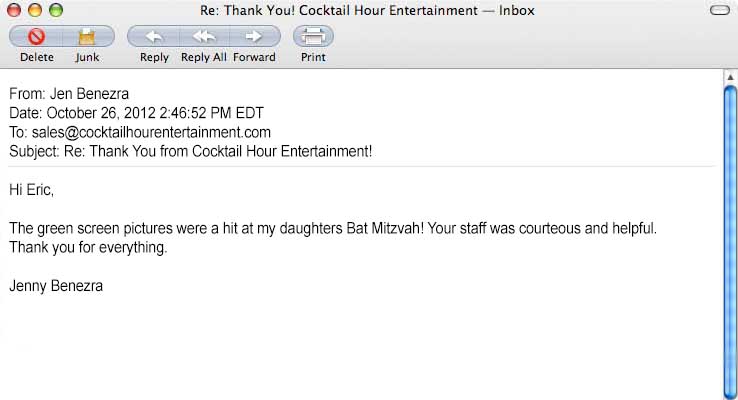Viewport: 738px width, 400px height.
Task: Reply to Jen Benezra's email
Action: click(154, 37)
